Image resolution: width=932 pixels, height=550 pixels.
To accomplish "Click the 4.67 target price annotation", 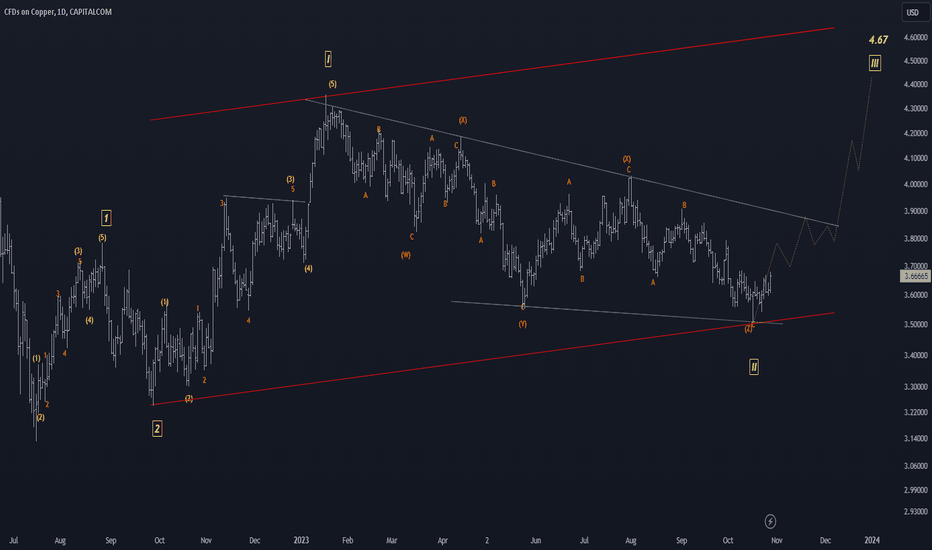I will 878,40.
